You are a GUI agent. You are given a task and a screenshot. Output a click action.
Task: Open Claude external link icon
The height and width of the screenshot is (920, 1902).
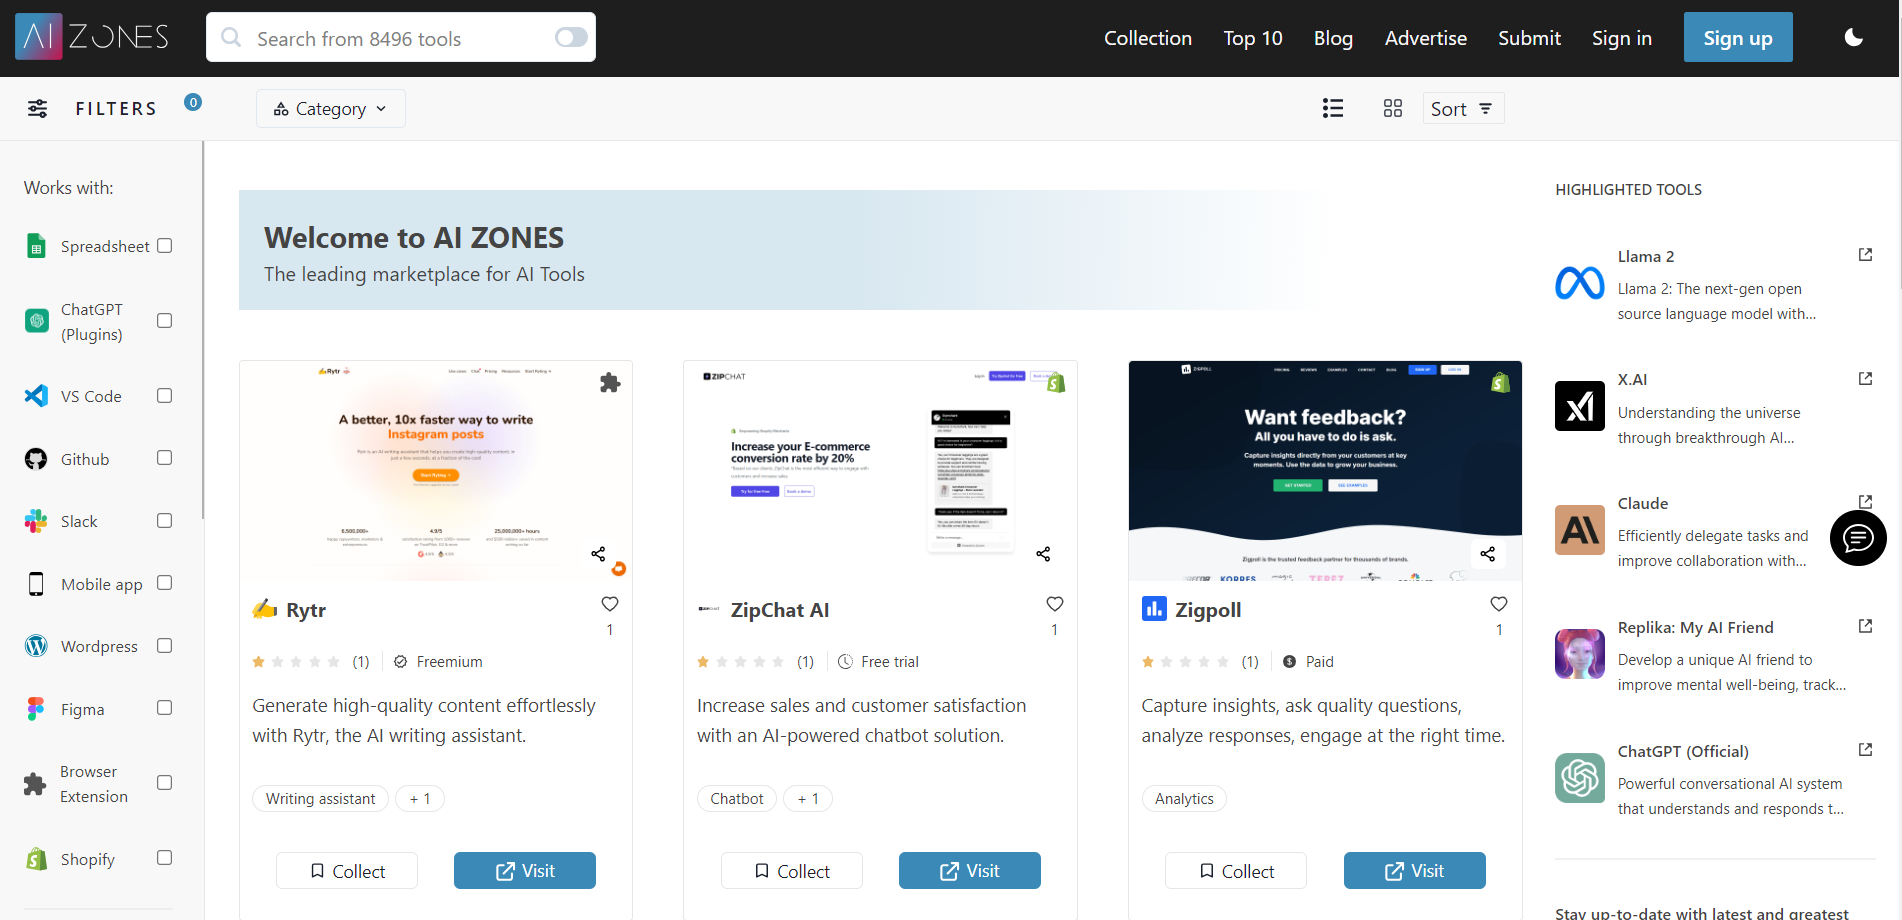pos(1865,502)
